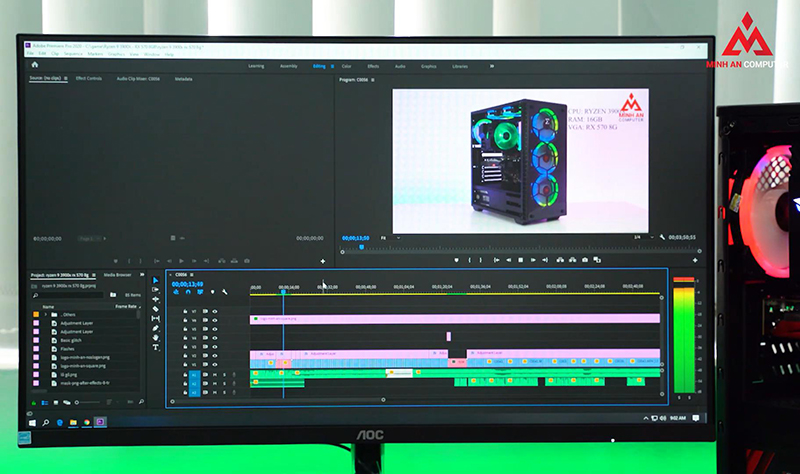Click Comparison View icon in Program monitor
Image resolution: width=800 pixels, height=474 pixels.
pos(597,260)
